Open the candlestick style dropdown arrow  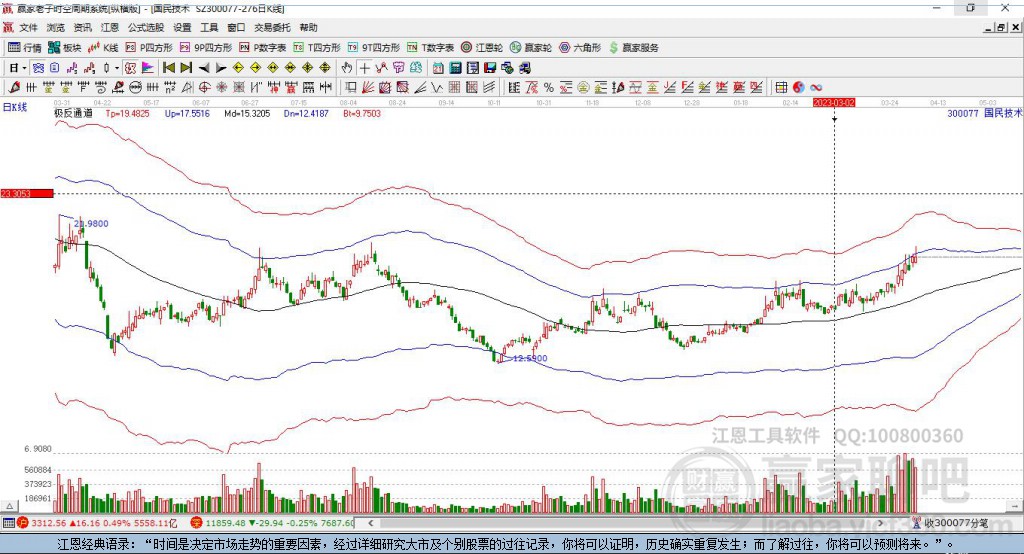[x=117, y=68]
